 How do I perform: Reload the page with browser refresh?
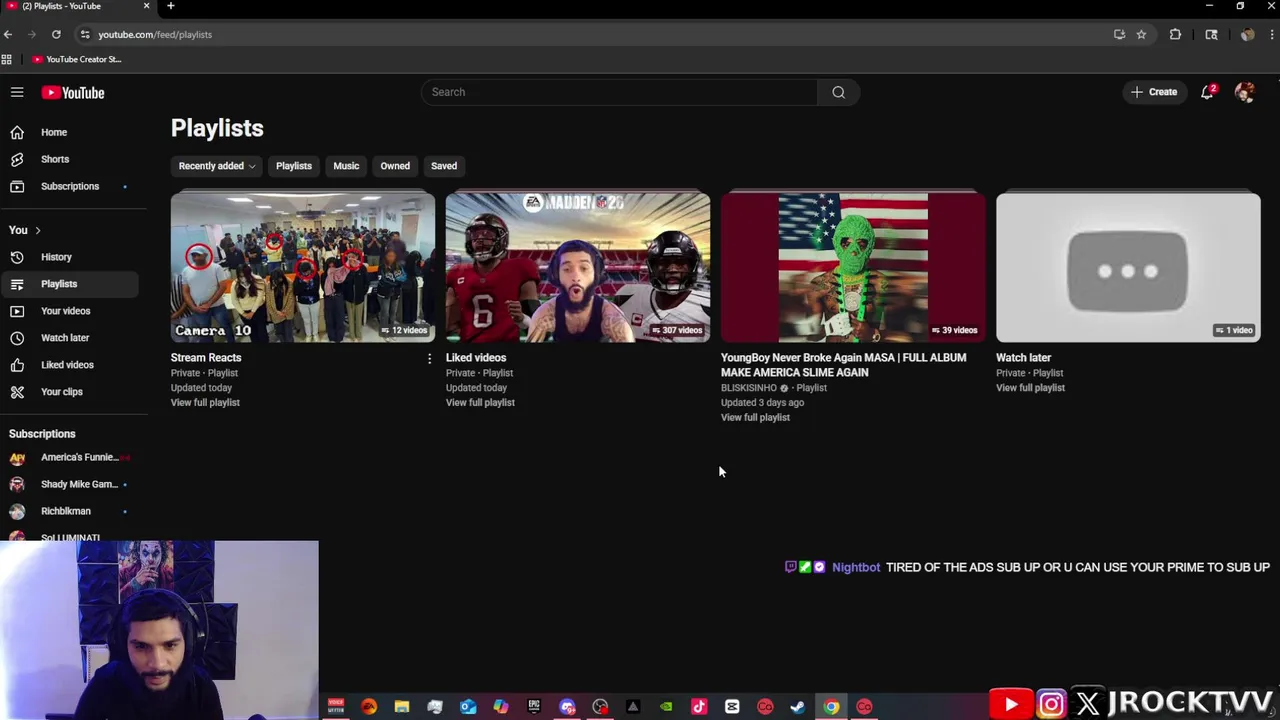56,34
